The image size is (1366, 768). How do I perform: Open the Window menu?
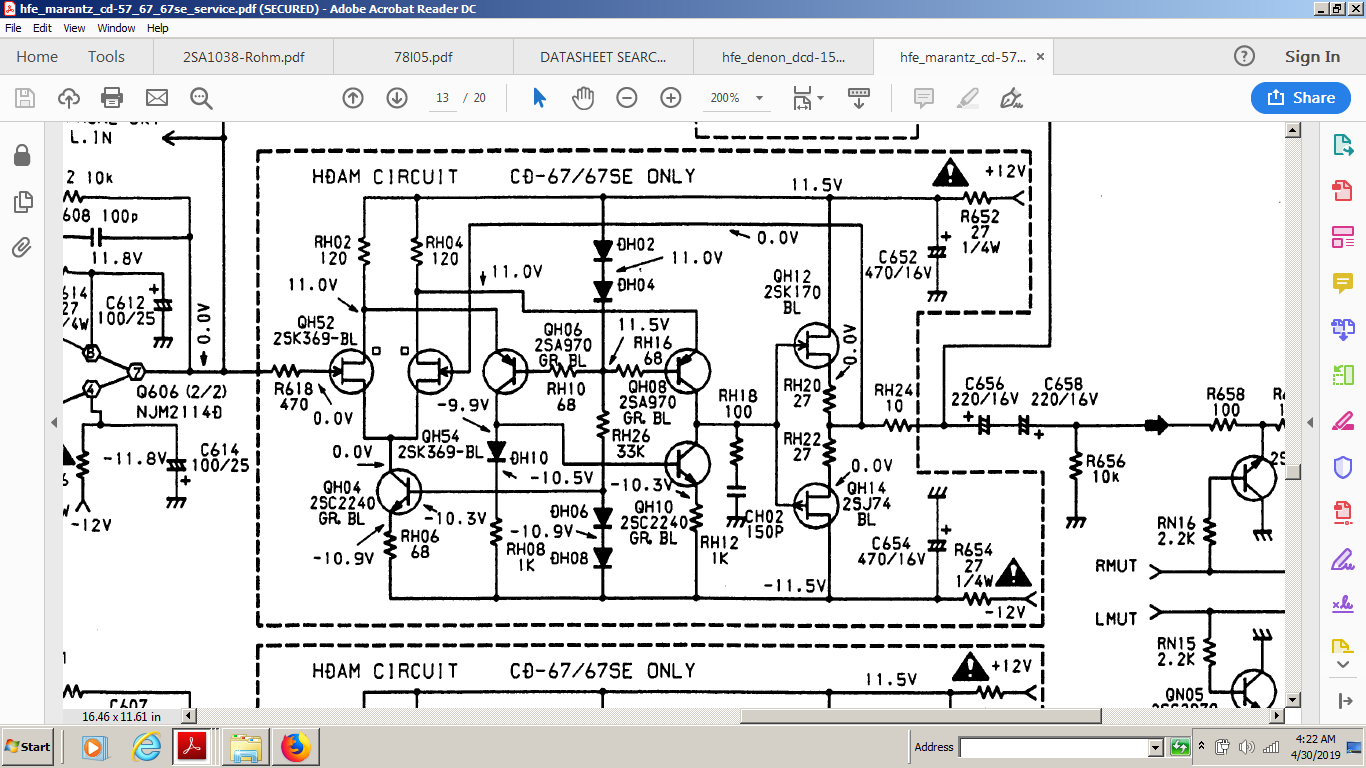(117, 28)
